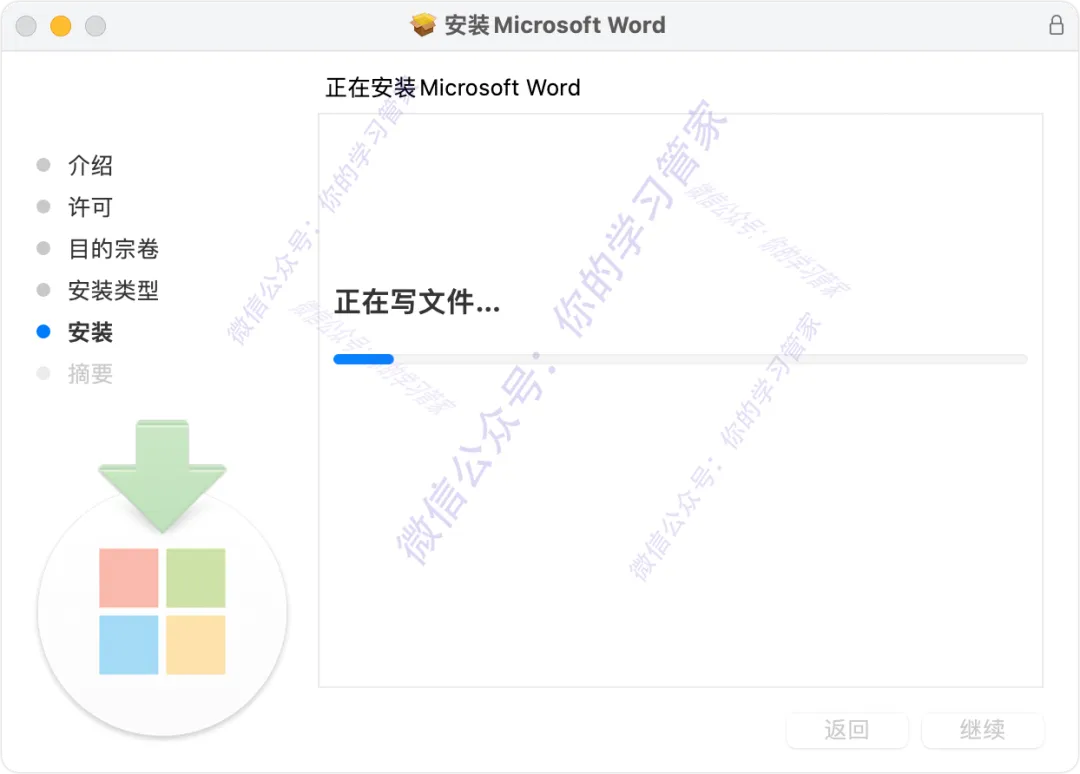
Task: Click the blue installation progress bar
Action: tap(681, 359)
